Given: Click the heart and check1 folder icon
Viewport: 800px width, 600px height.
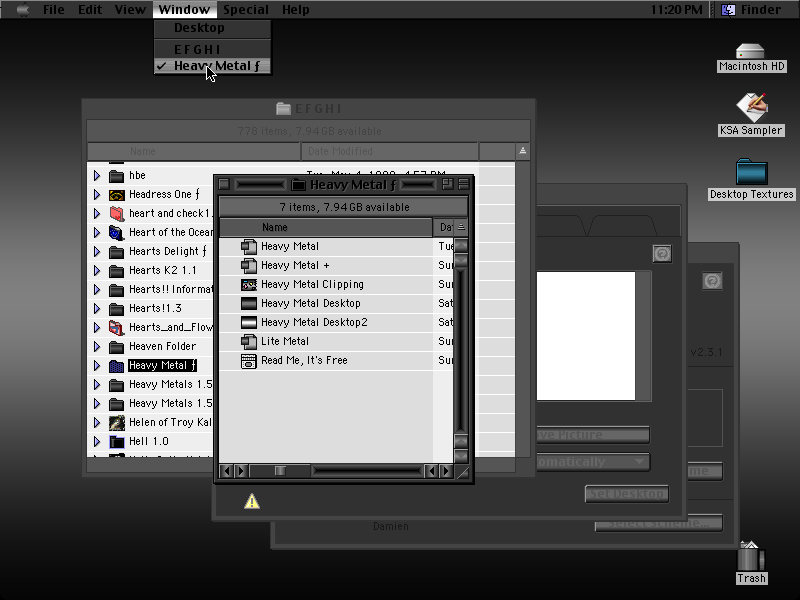Looking at the screenshot, I should (x=117, y=214).
